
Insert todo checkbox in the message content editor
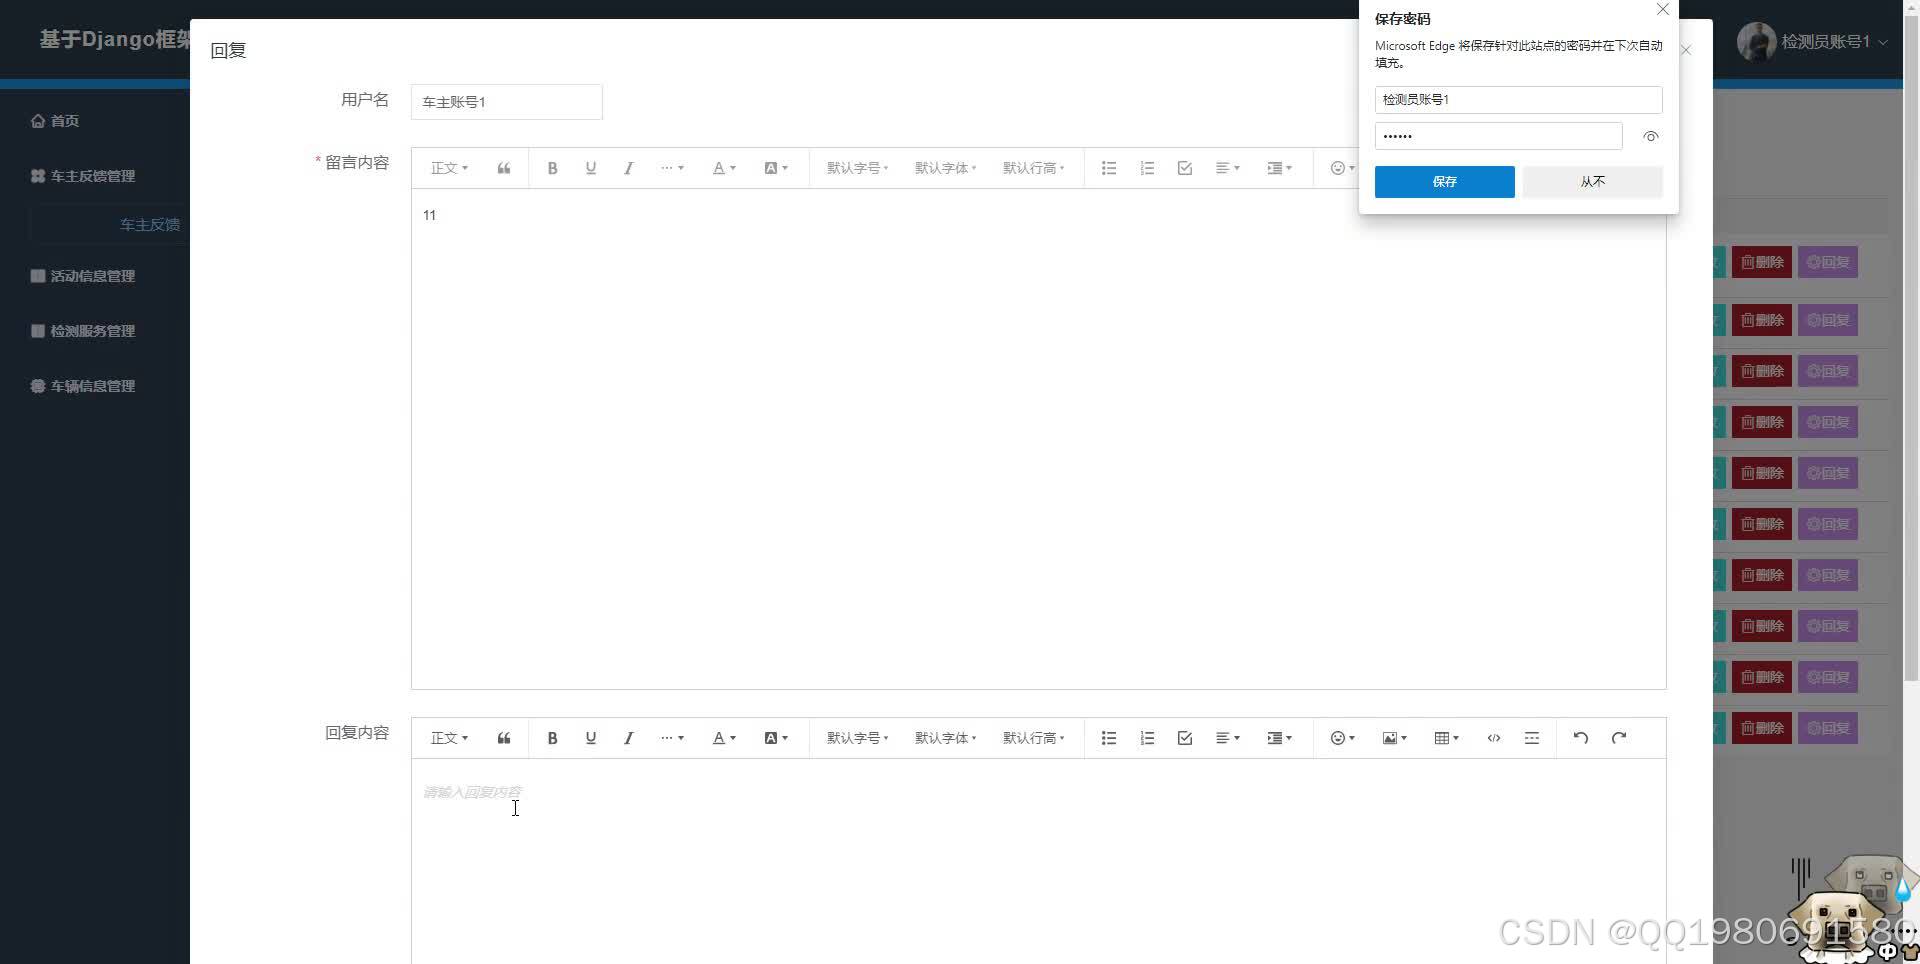pyautogui.click(x=1185, y=168)
